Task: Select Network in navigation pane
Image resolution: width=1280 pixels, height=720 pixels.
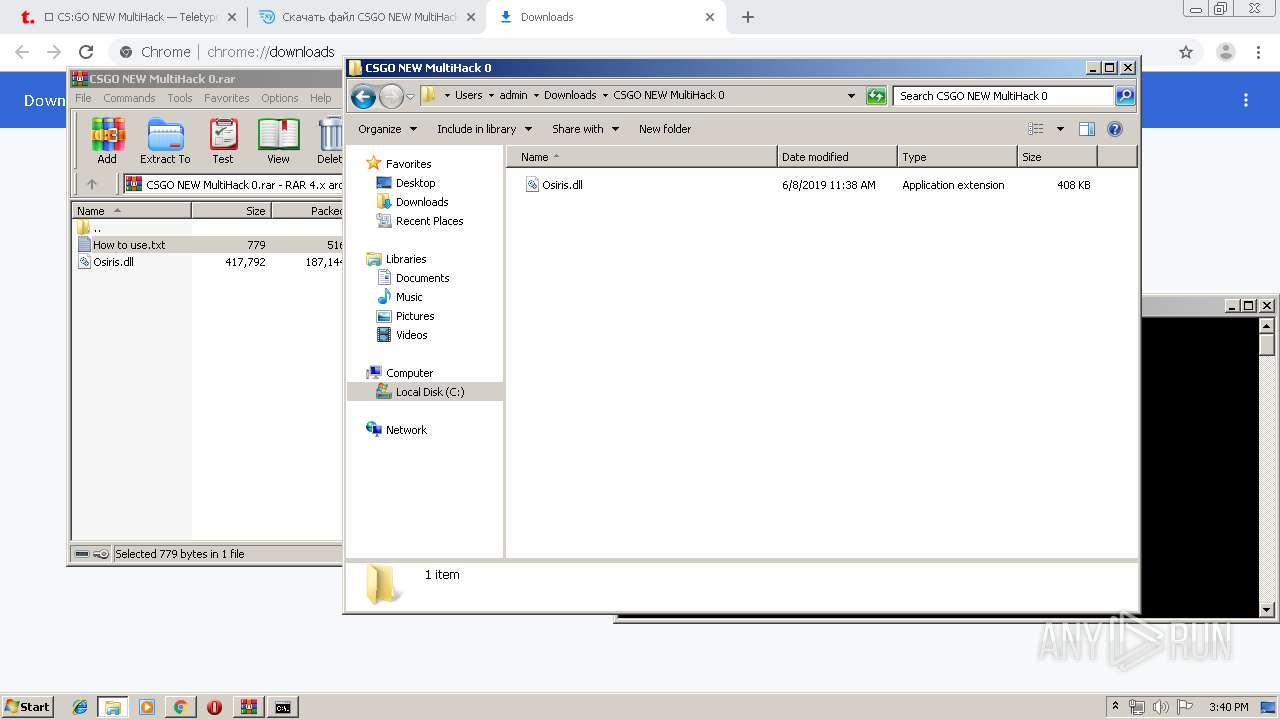Action: click(406, 430)
